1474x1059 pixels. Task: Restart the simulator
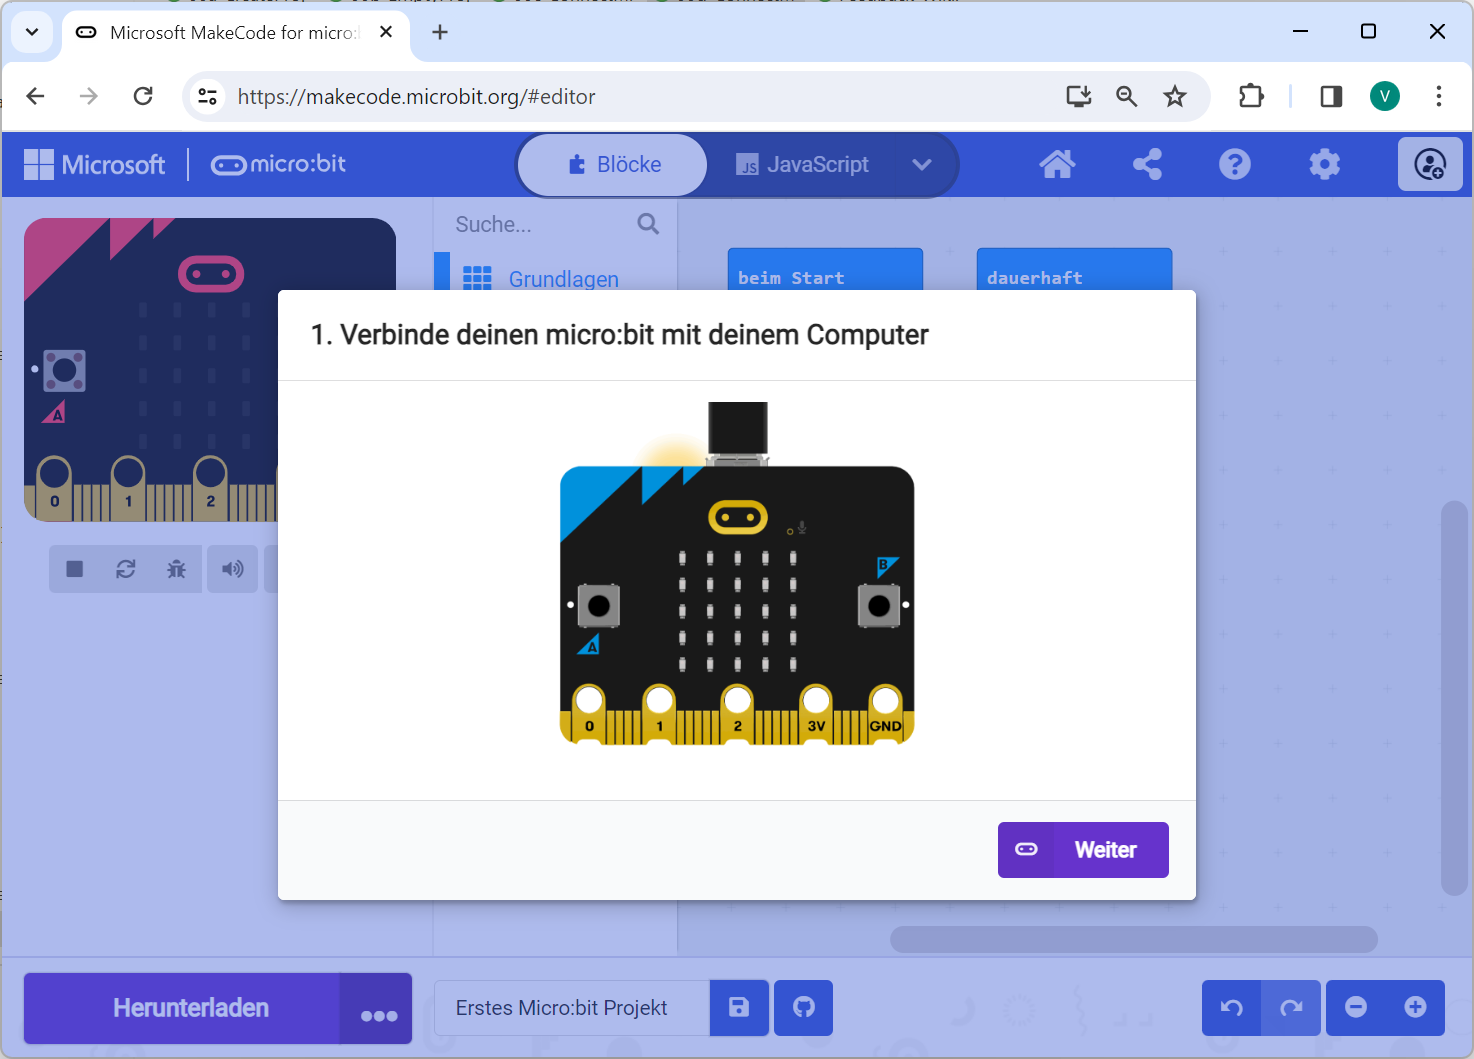pyautogui.click(x=126, y=569)
